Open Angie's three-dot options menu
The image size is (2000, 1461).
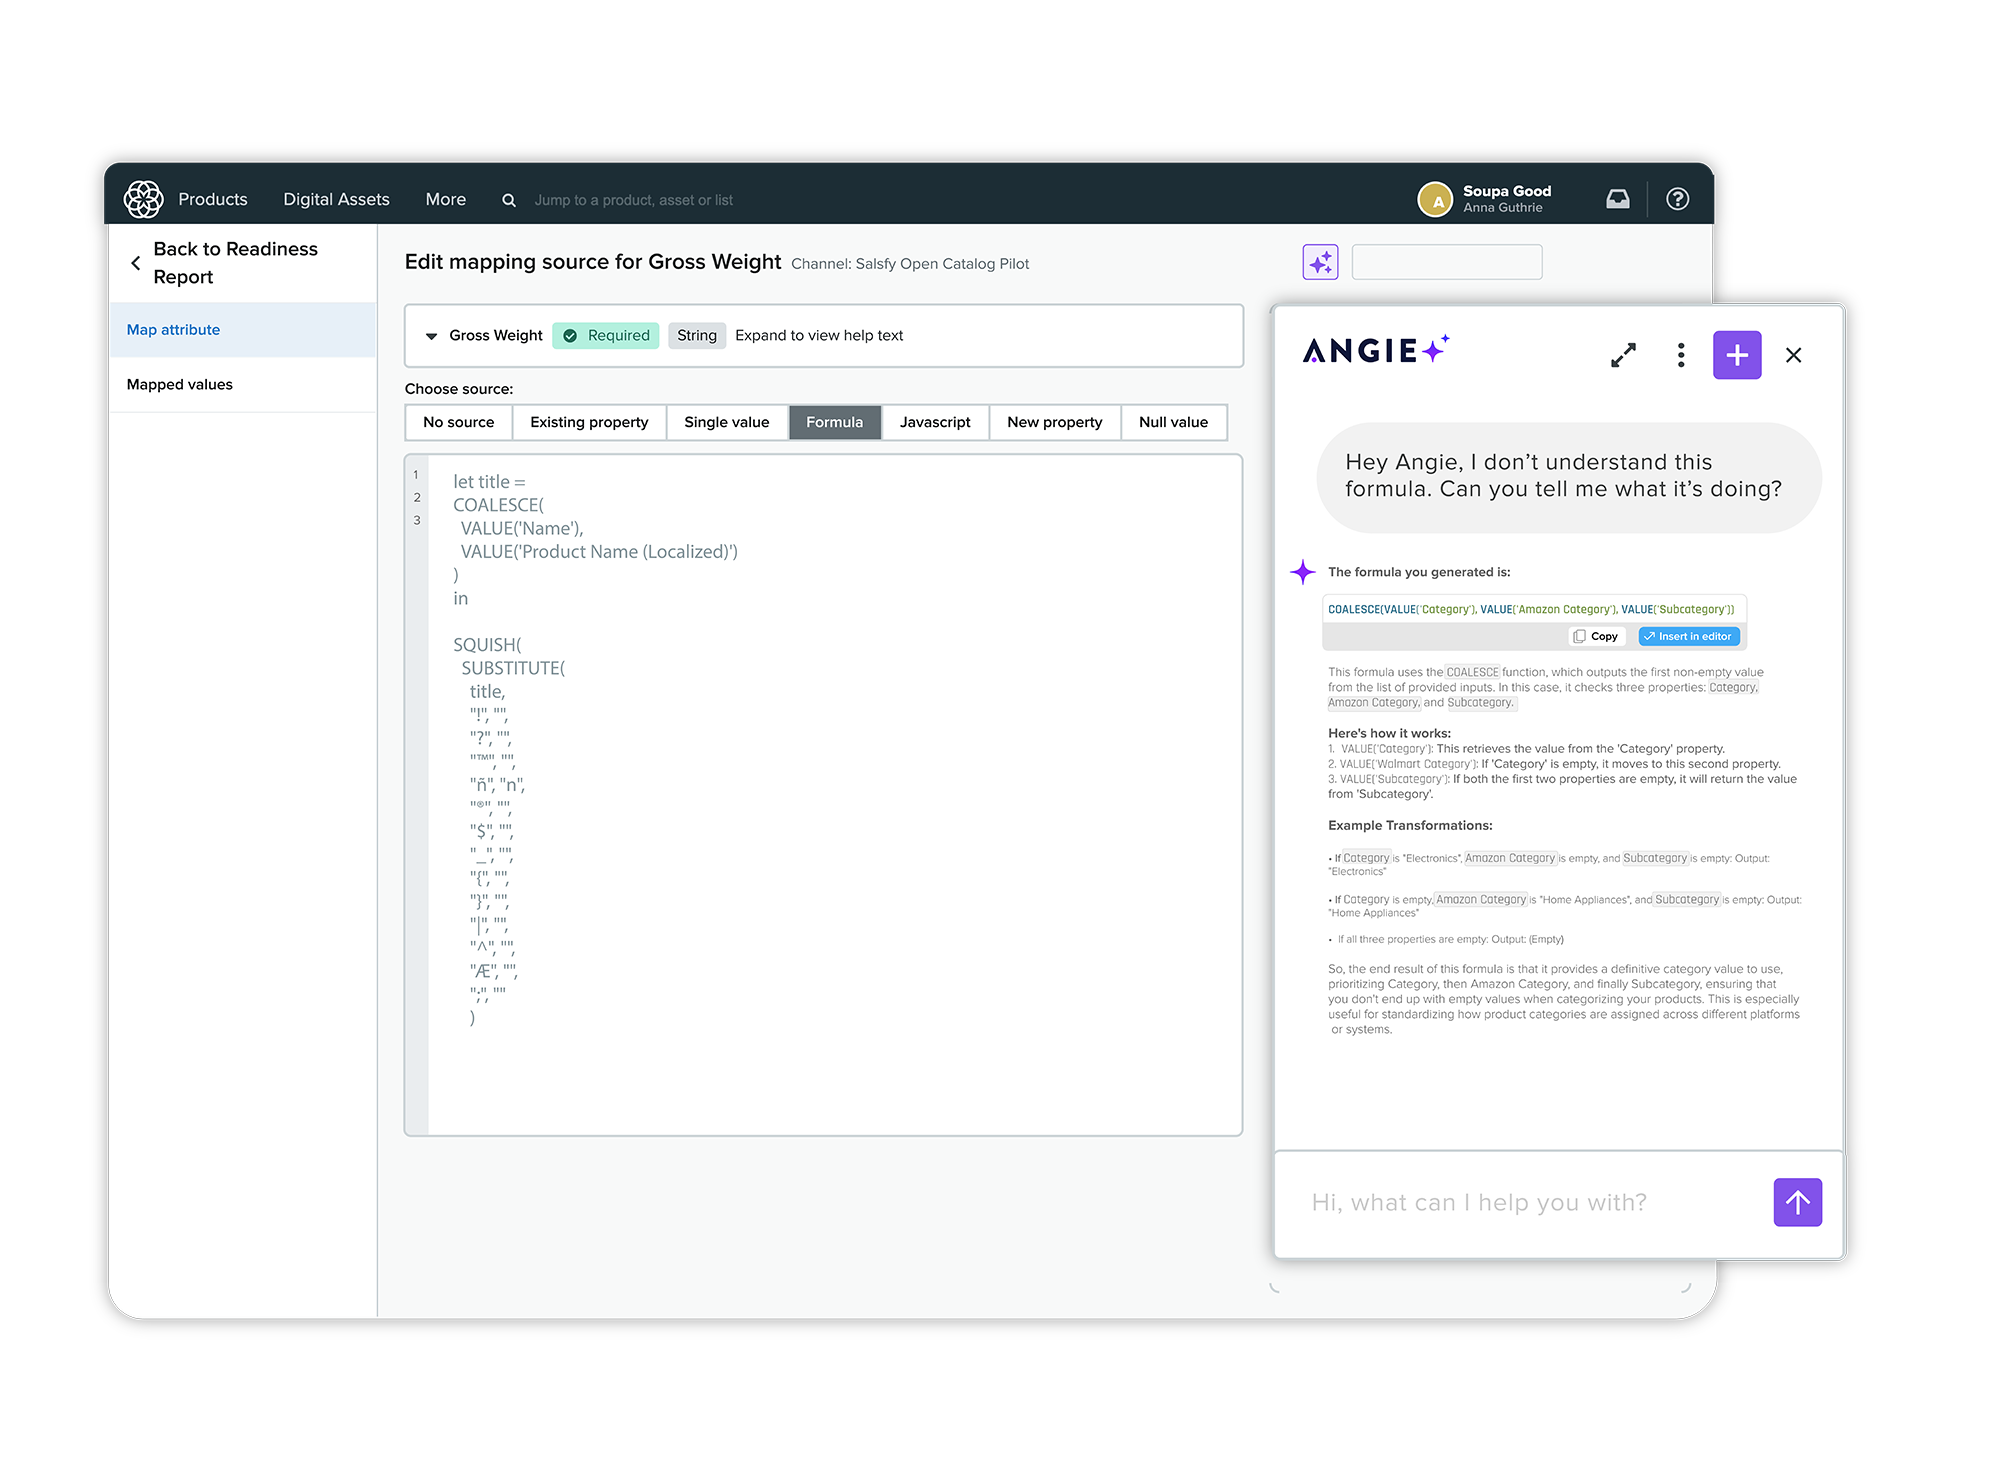[1681, 355]
